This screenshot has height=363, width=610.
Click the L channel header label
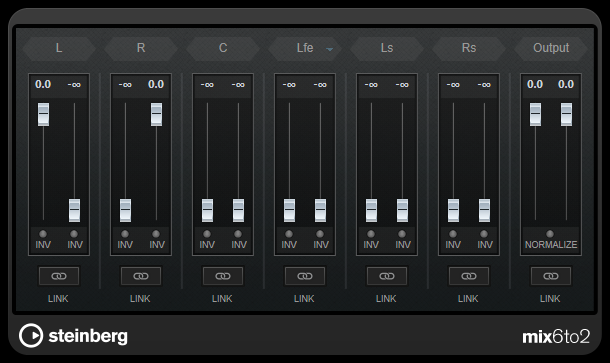(59, 48)
